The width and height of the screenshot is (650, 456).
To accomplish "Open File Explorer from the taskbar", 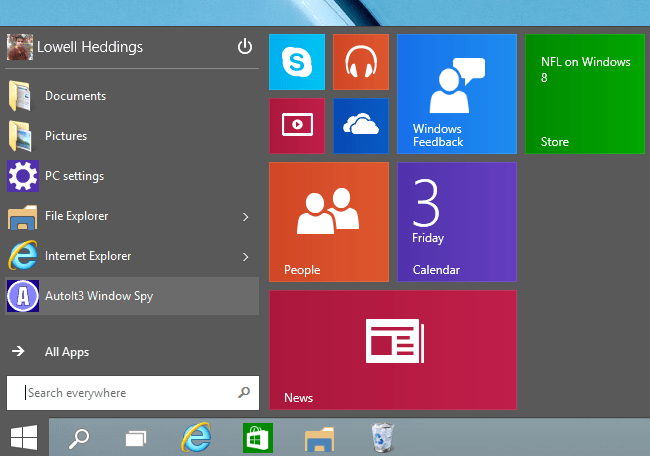I will pyautogui.click(x=319, y=439).
